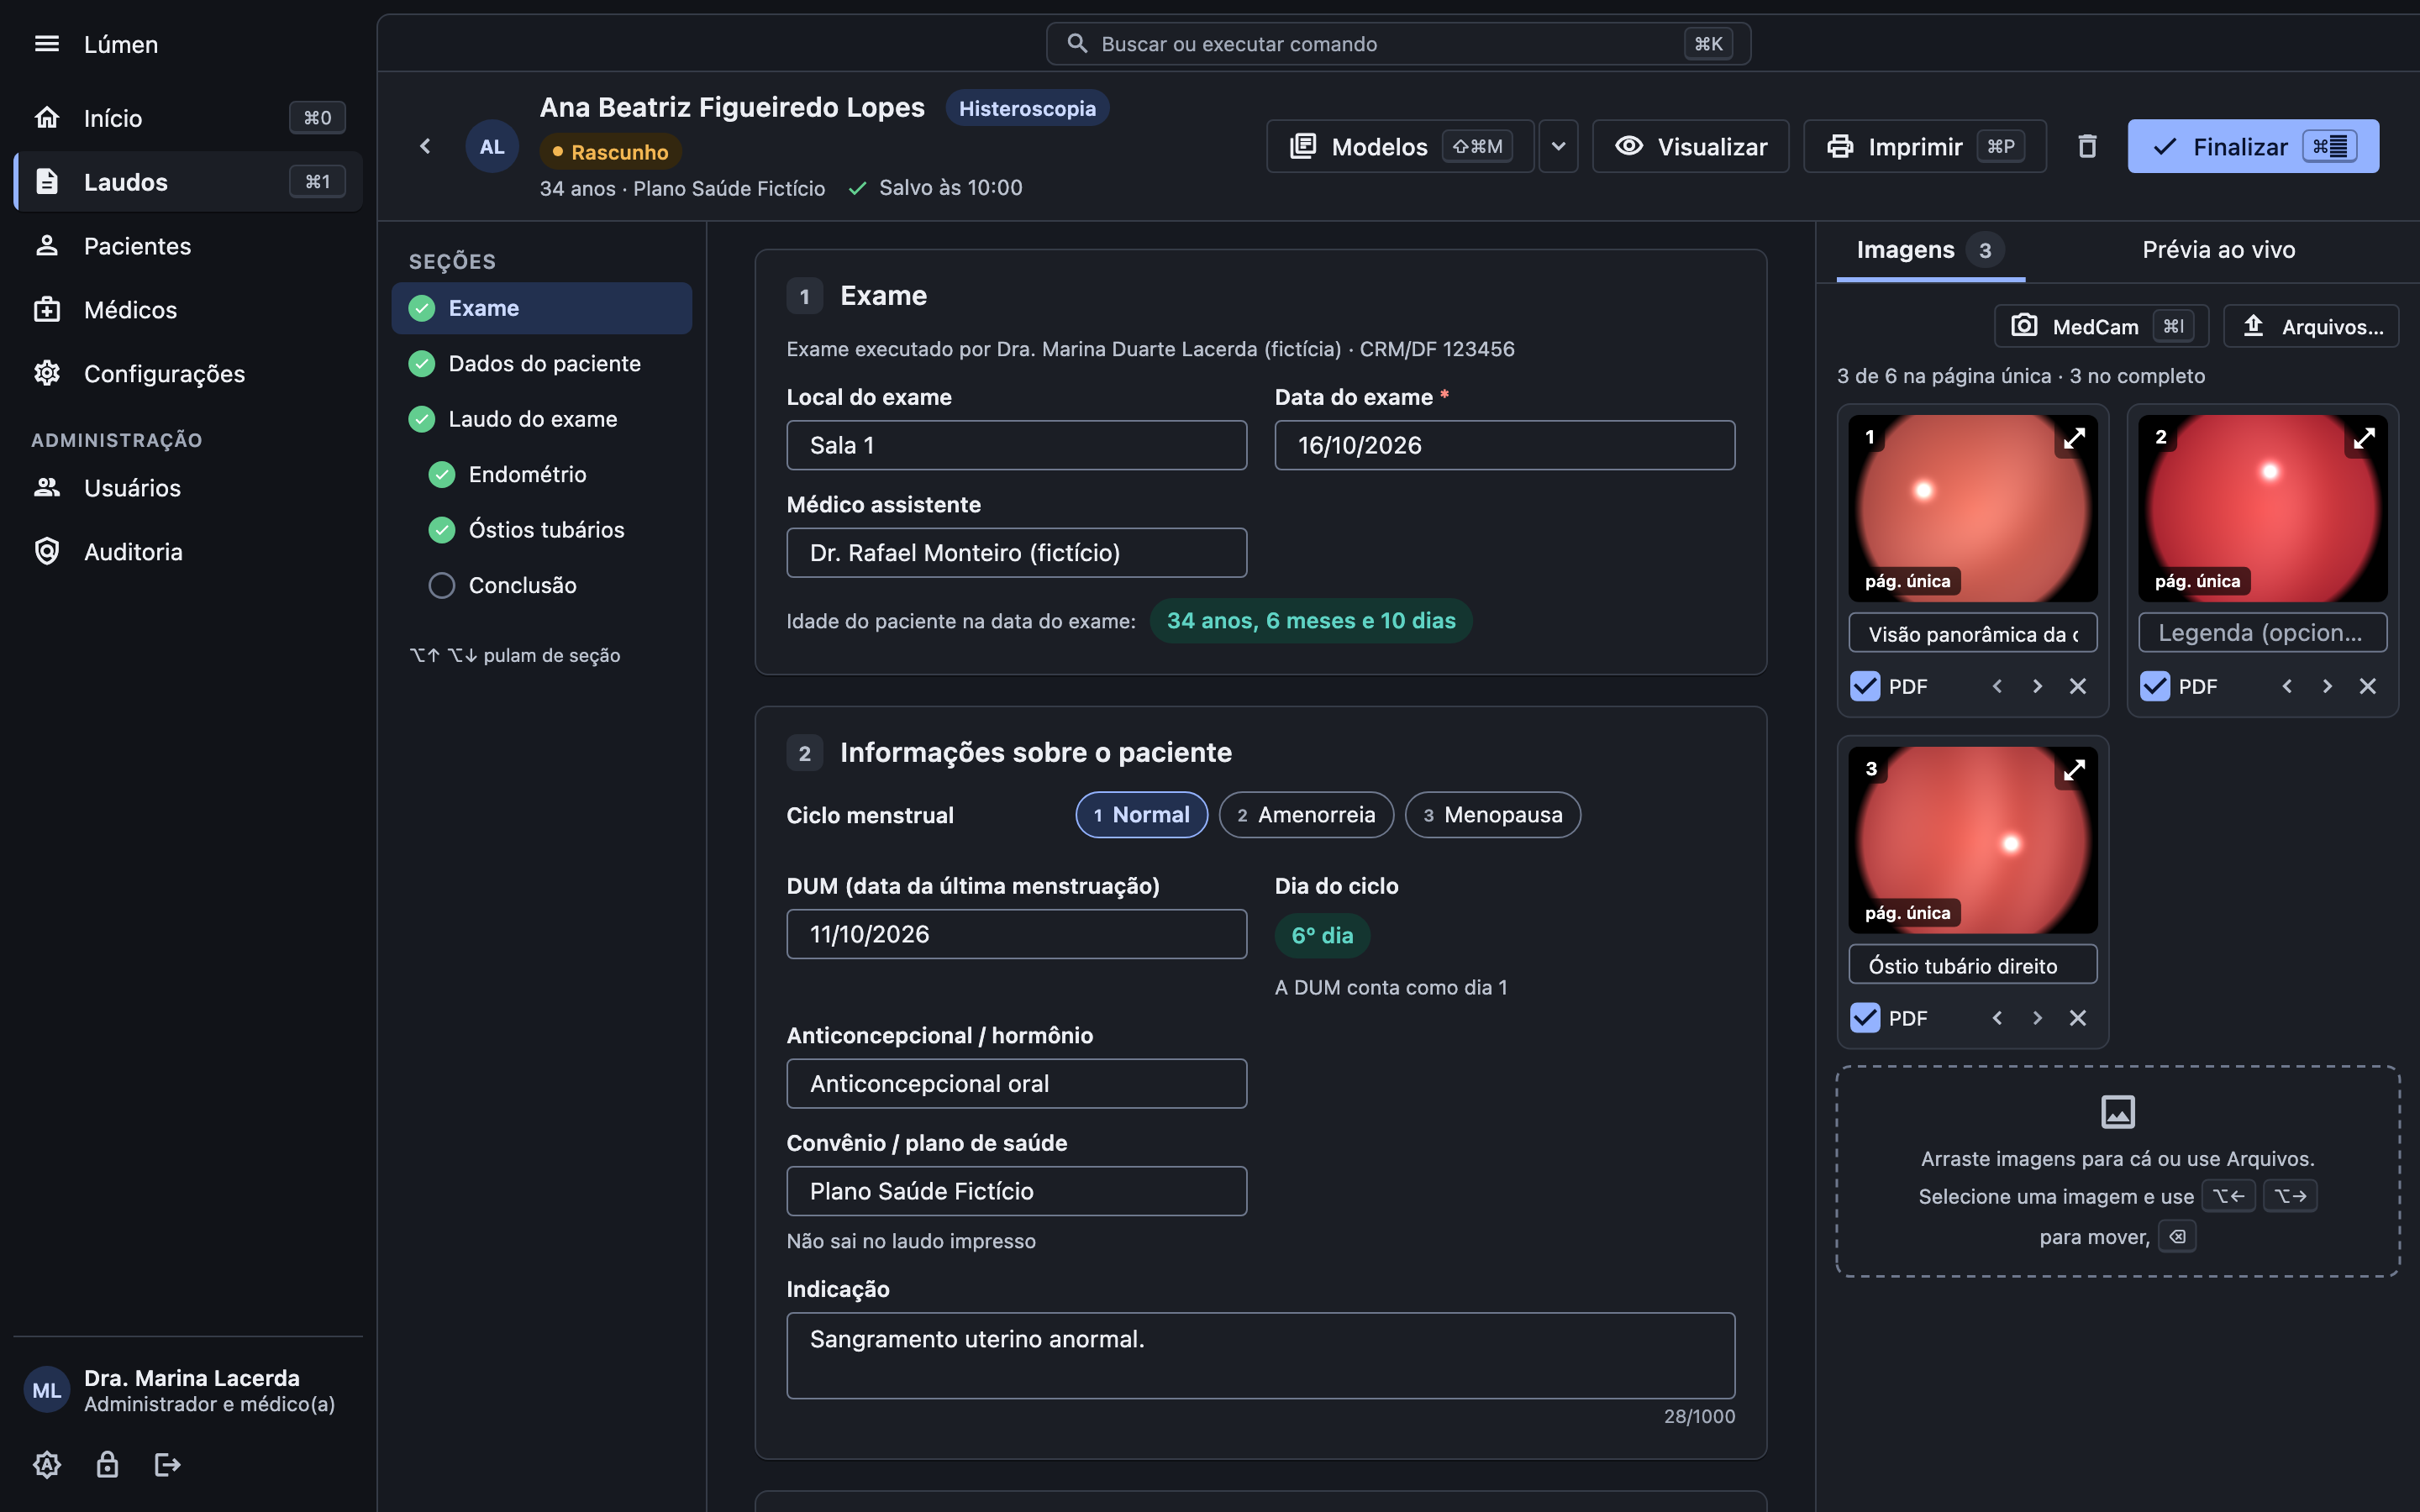Move image 3 right with its arrow

click(x=2037, y=1018)
